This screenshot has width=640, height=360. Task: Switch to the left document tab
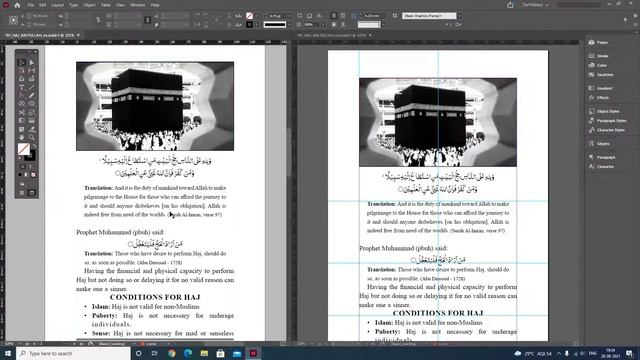pos(39,36)
